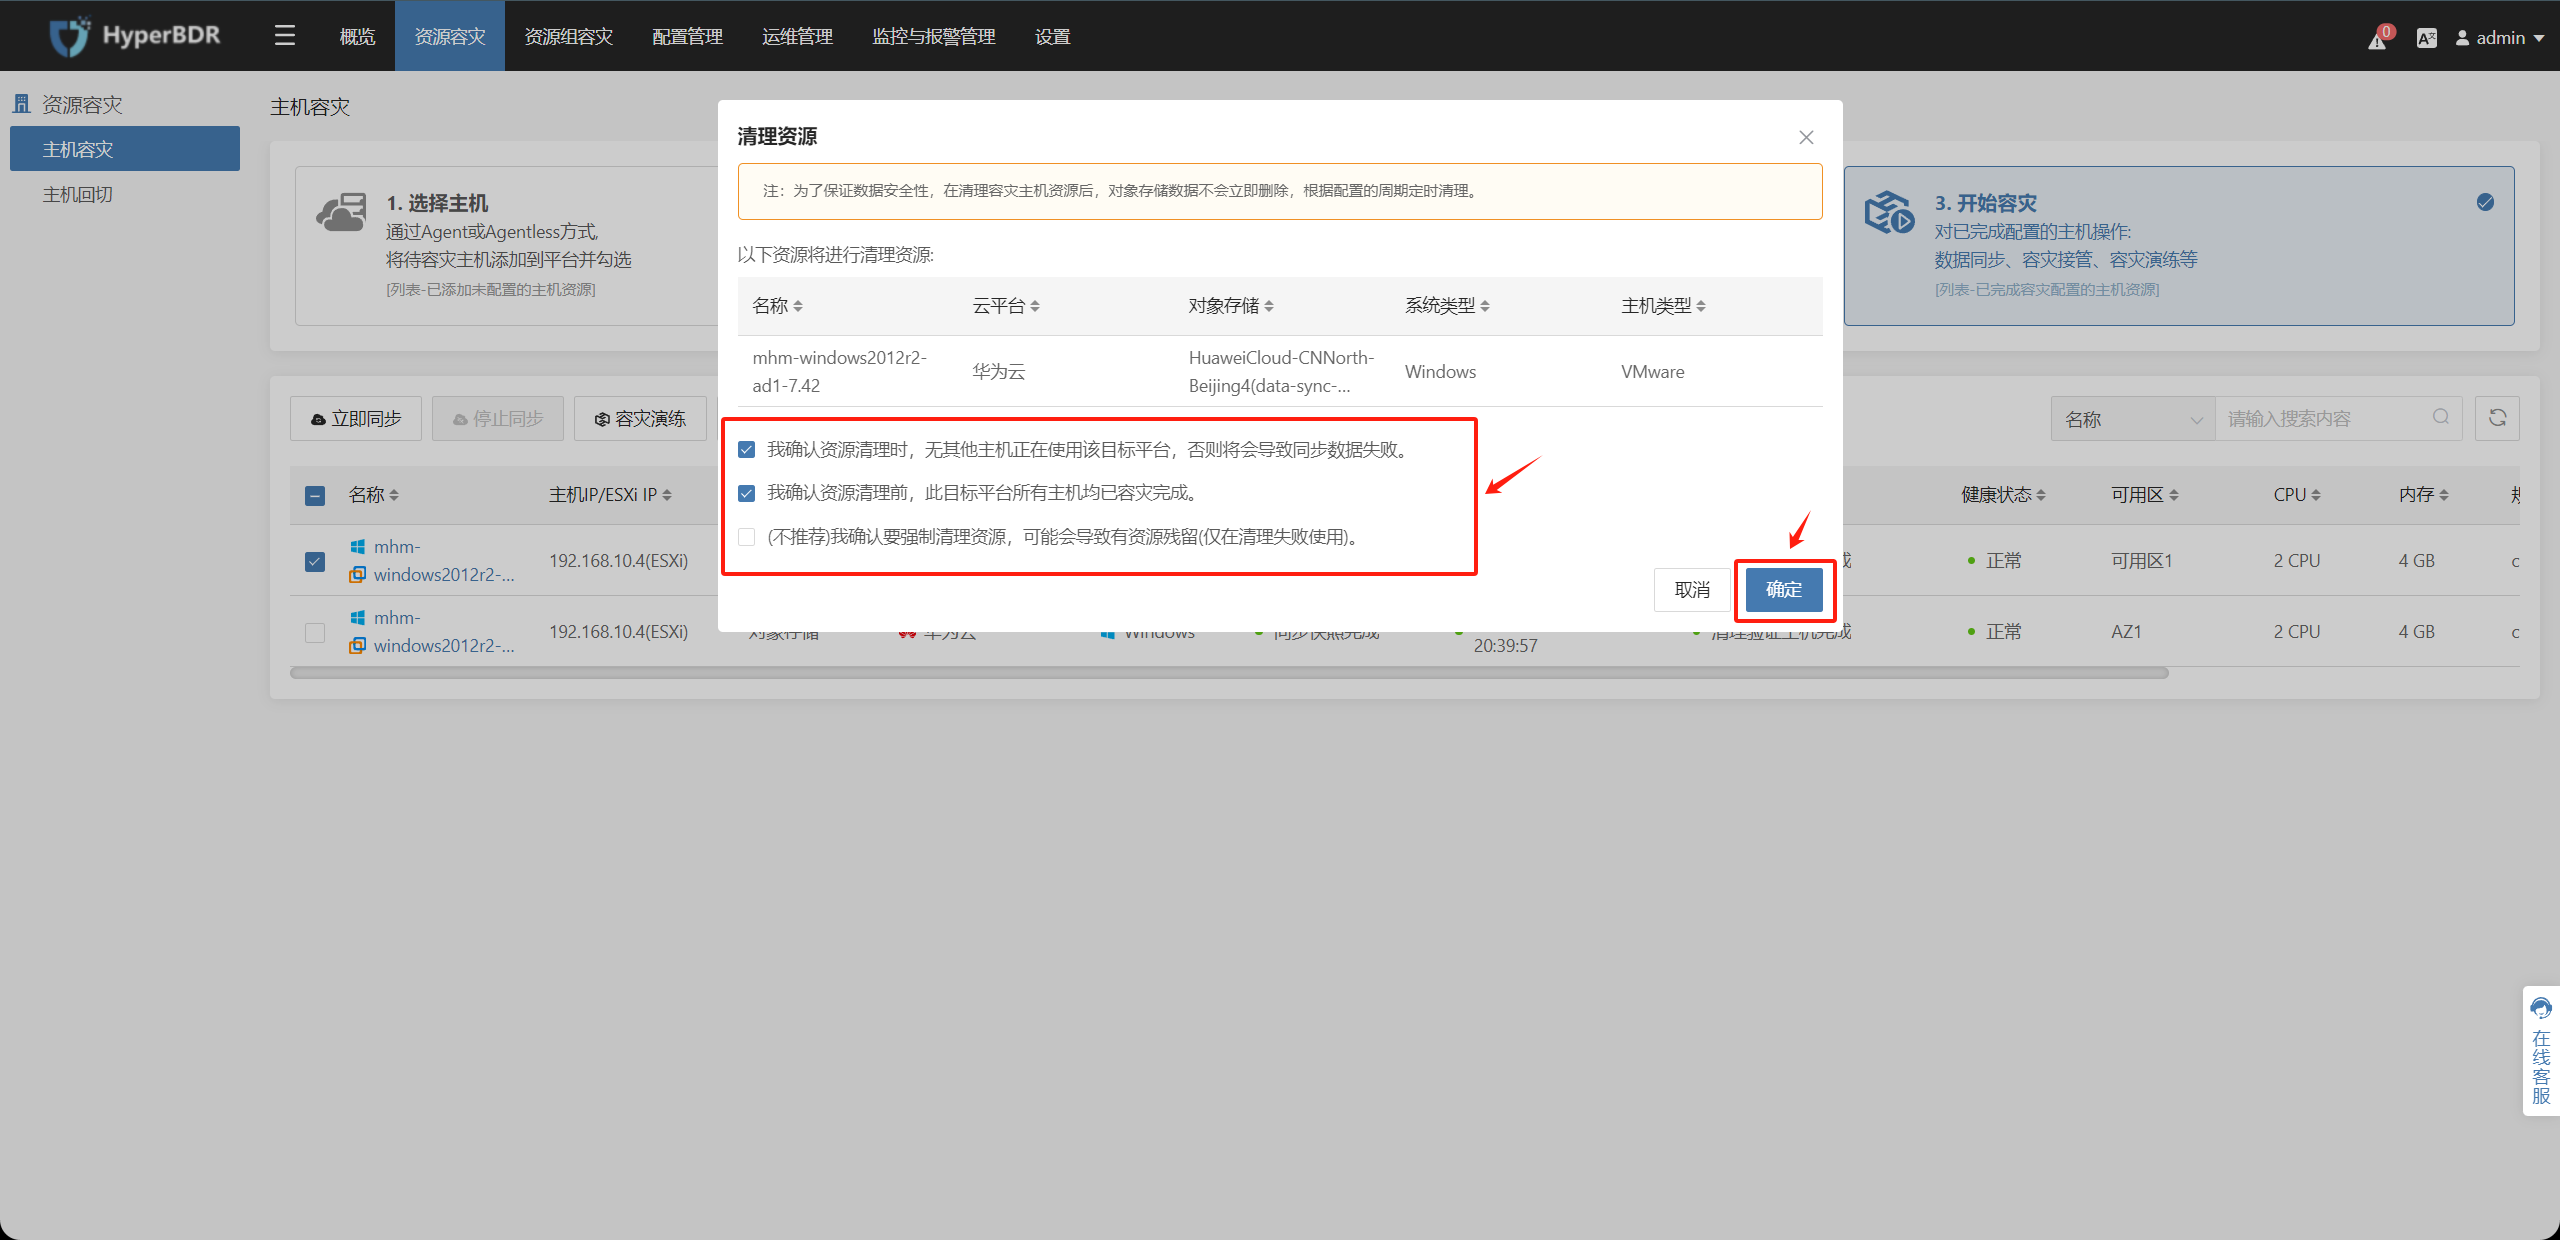The width and height of the screenshot is (2560, 1240).
Task: Open the alert notification bell icon
Action: 2377,39
